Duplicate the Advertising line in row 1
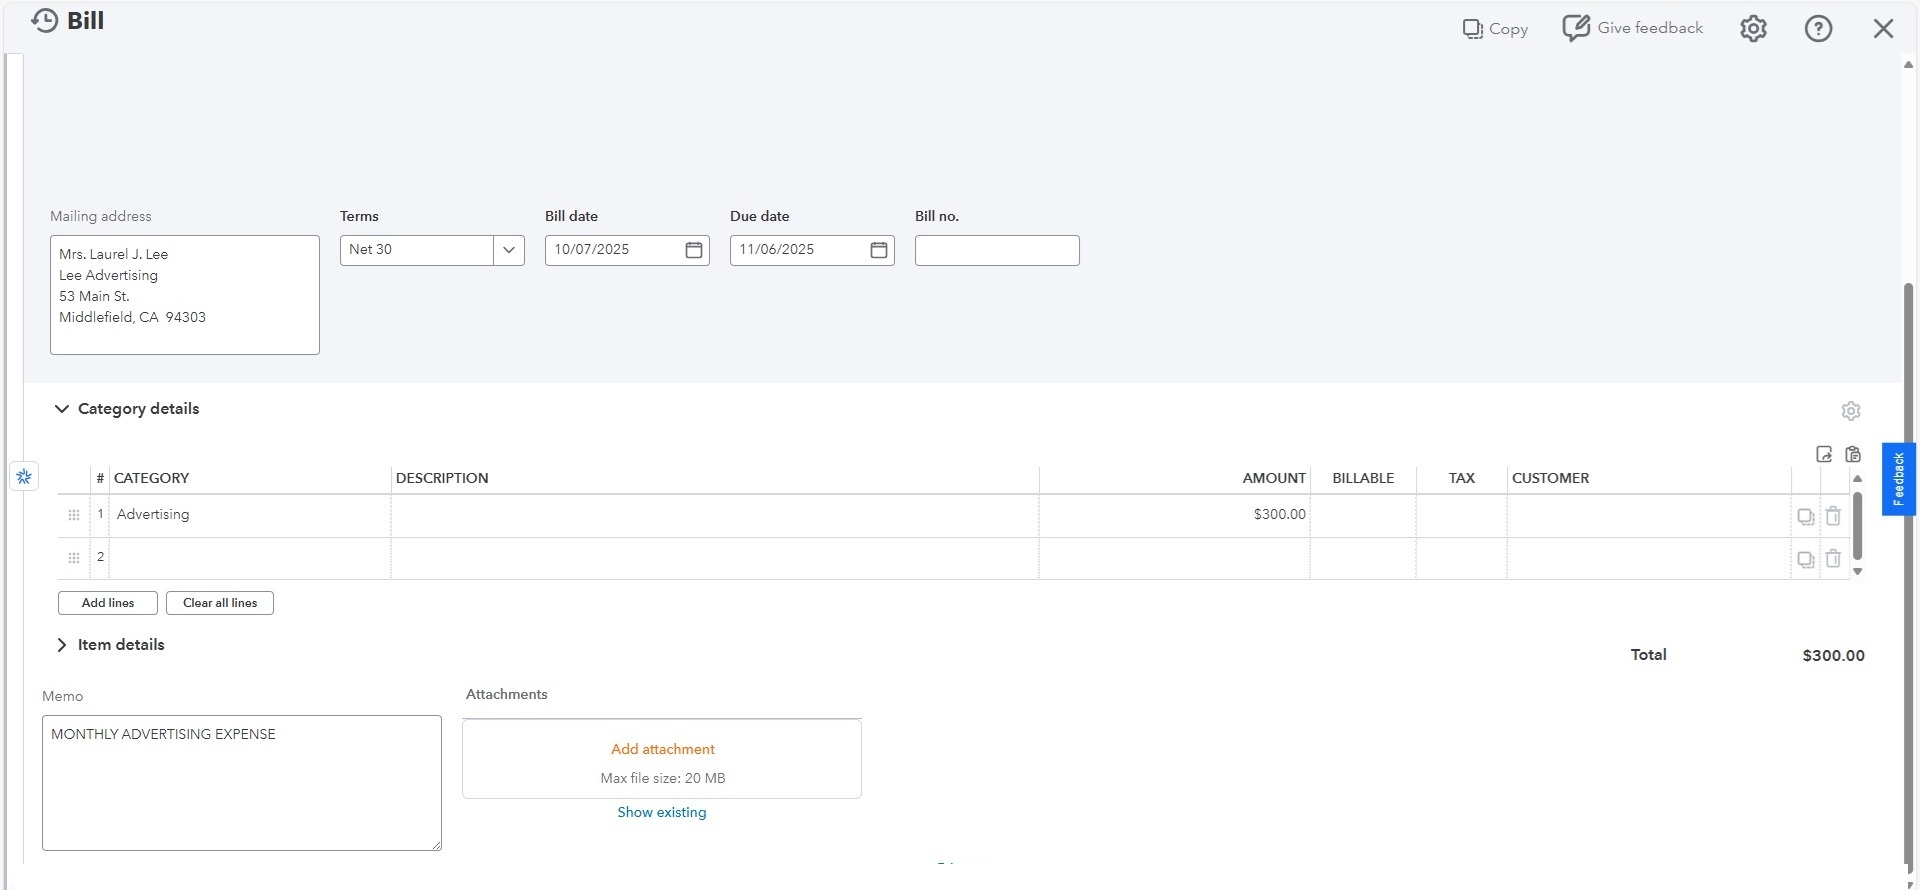 coord(1805,517)
